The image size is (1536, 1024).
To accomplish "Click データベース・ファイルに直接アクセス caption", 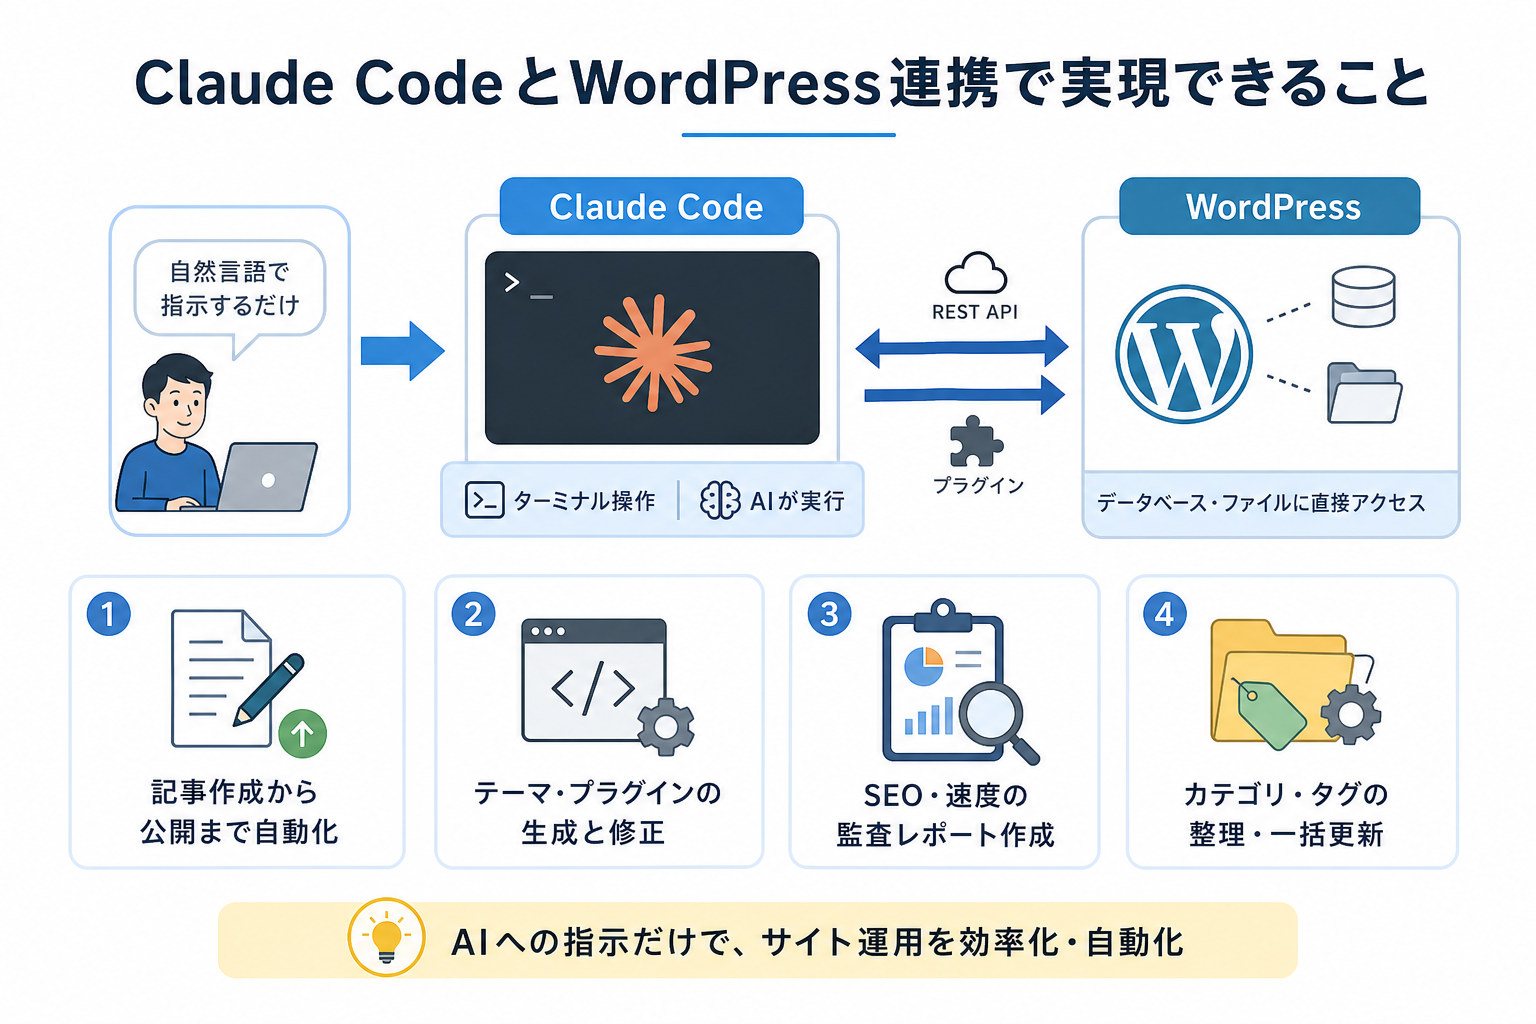I will click(x=1261, y=503).
